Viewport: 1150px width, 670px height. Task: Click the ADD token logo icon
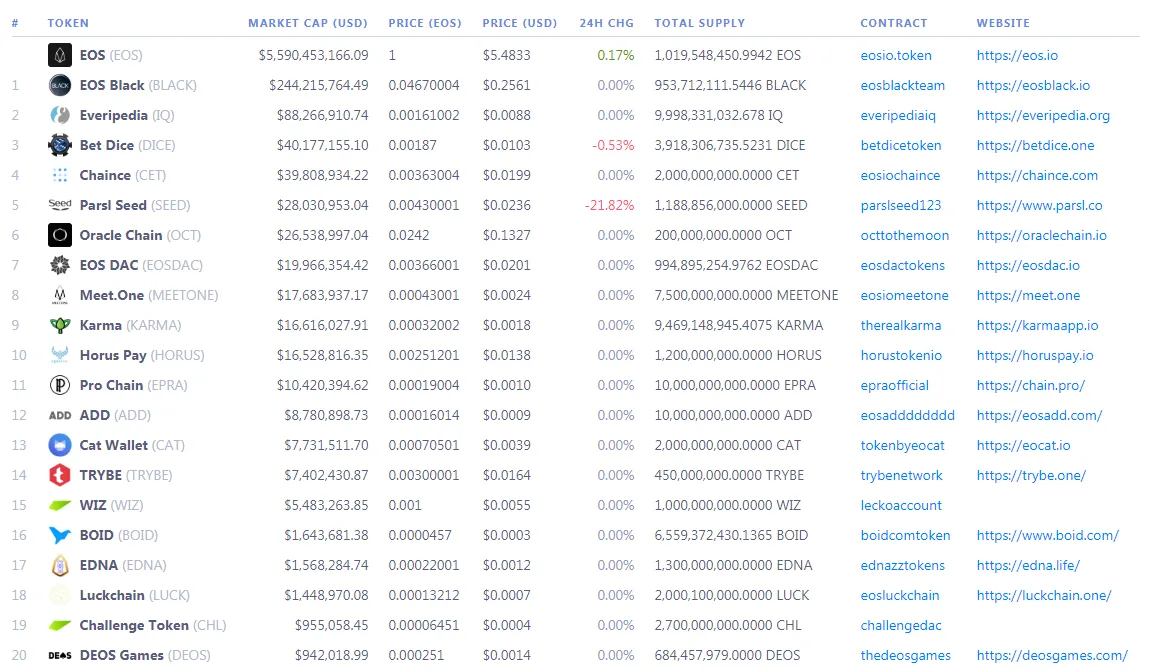pyautogui.click(x=59, y=415)
